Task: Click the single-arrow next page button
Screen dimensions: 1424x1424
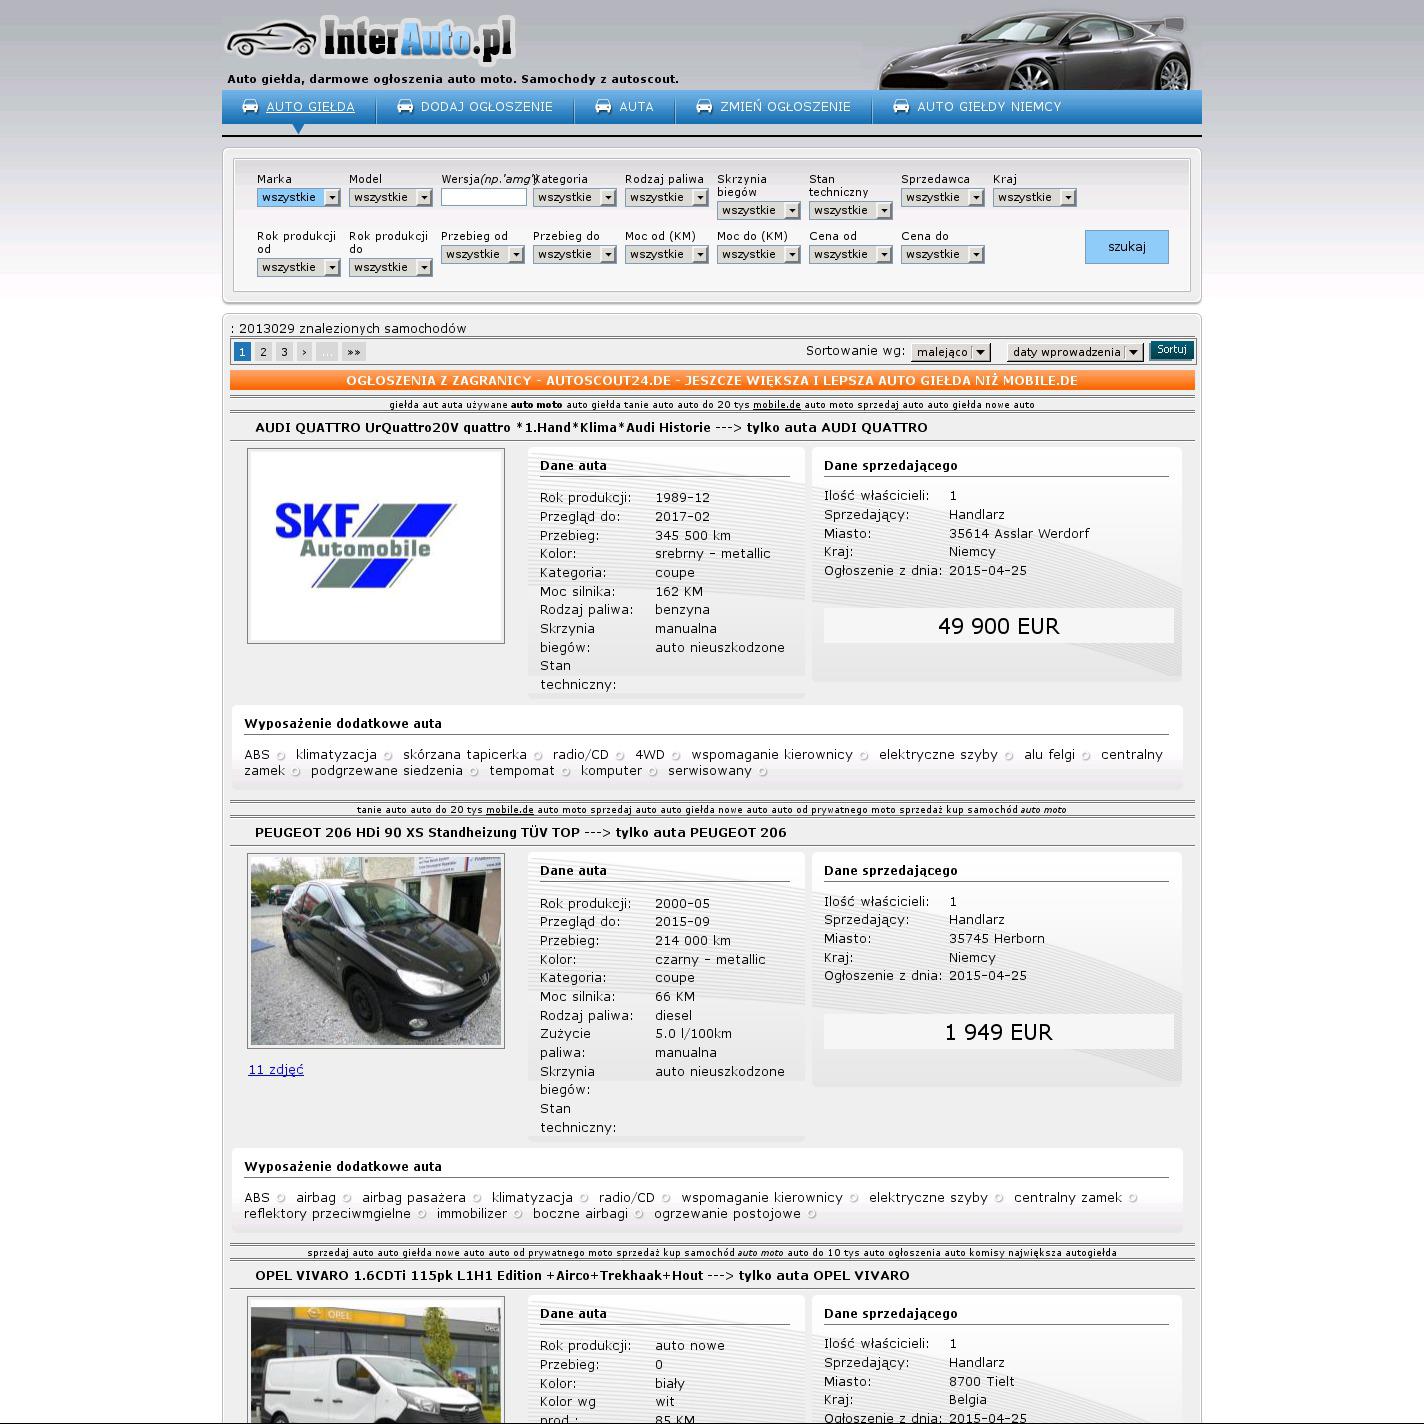Action: click(x=304, y=352)
